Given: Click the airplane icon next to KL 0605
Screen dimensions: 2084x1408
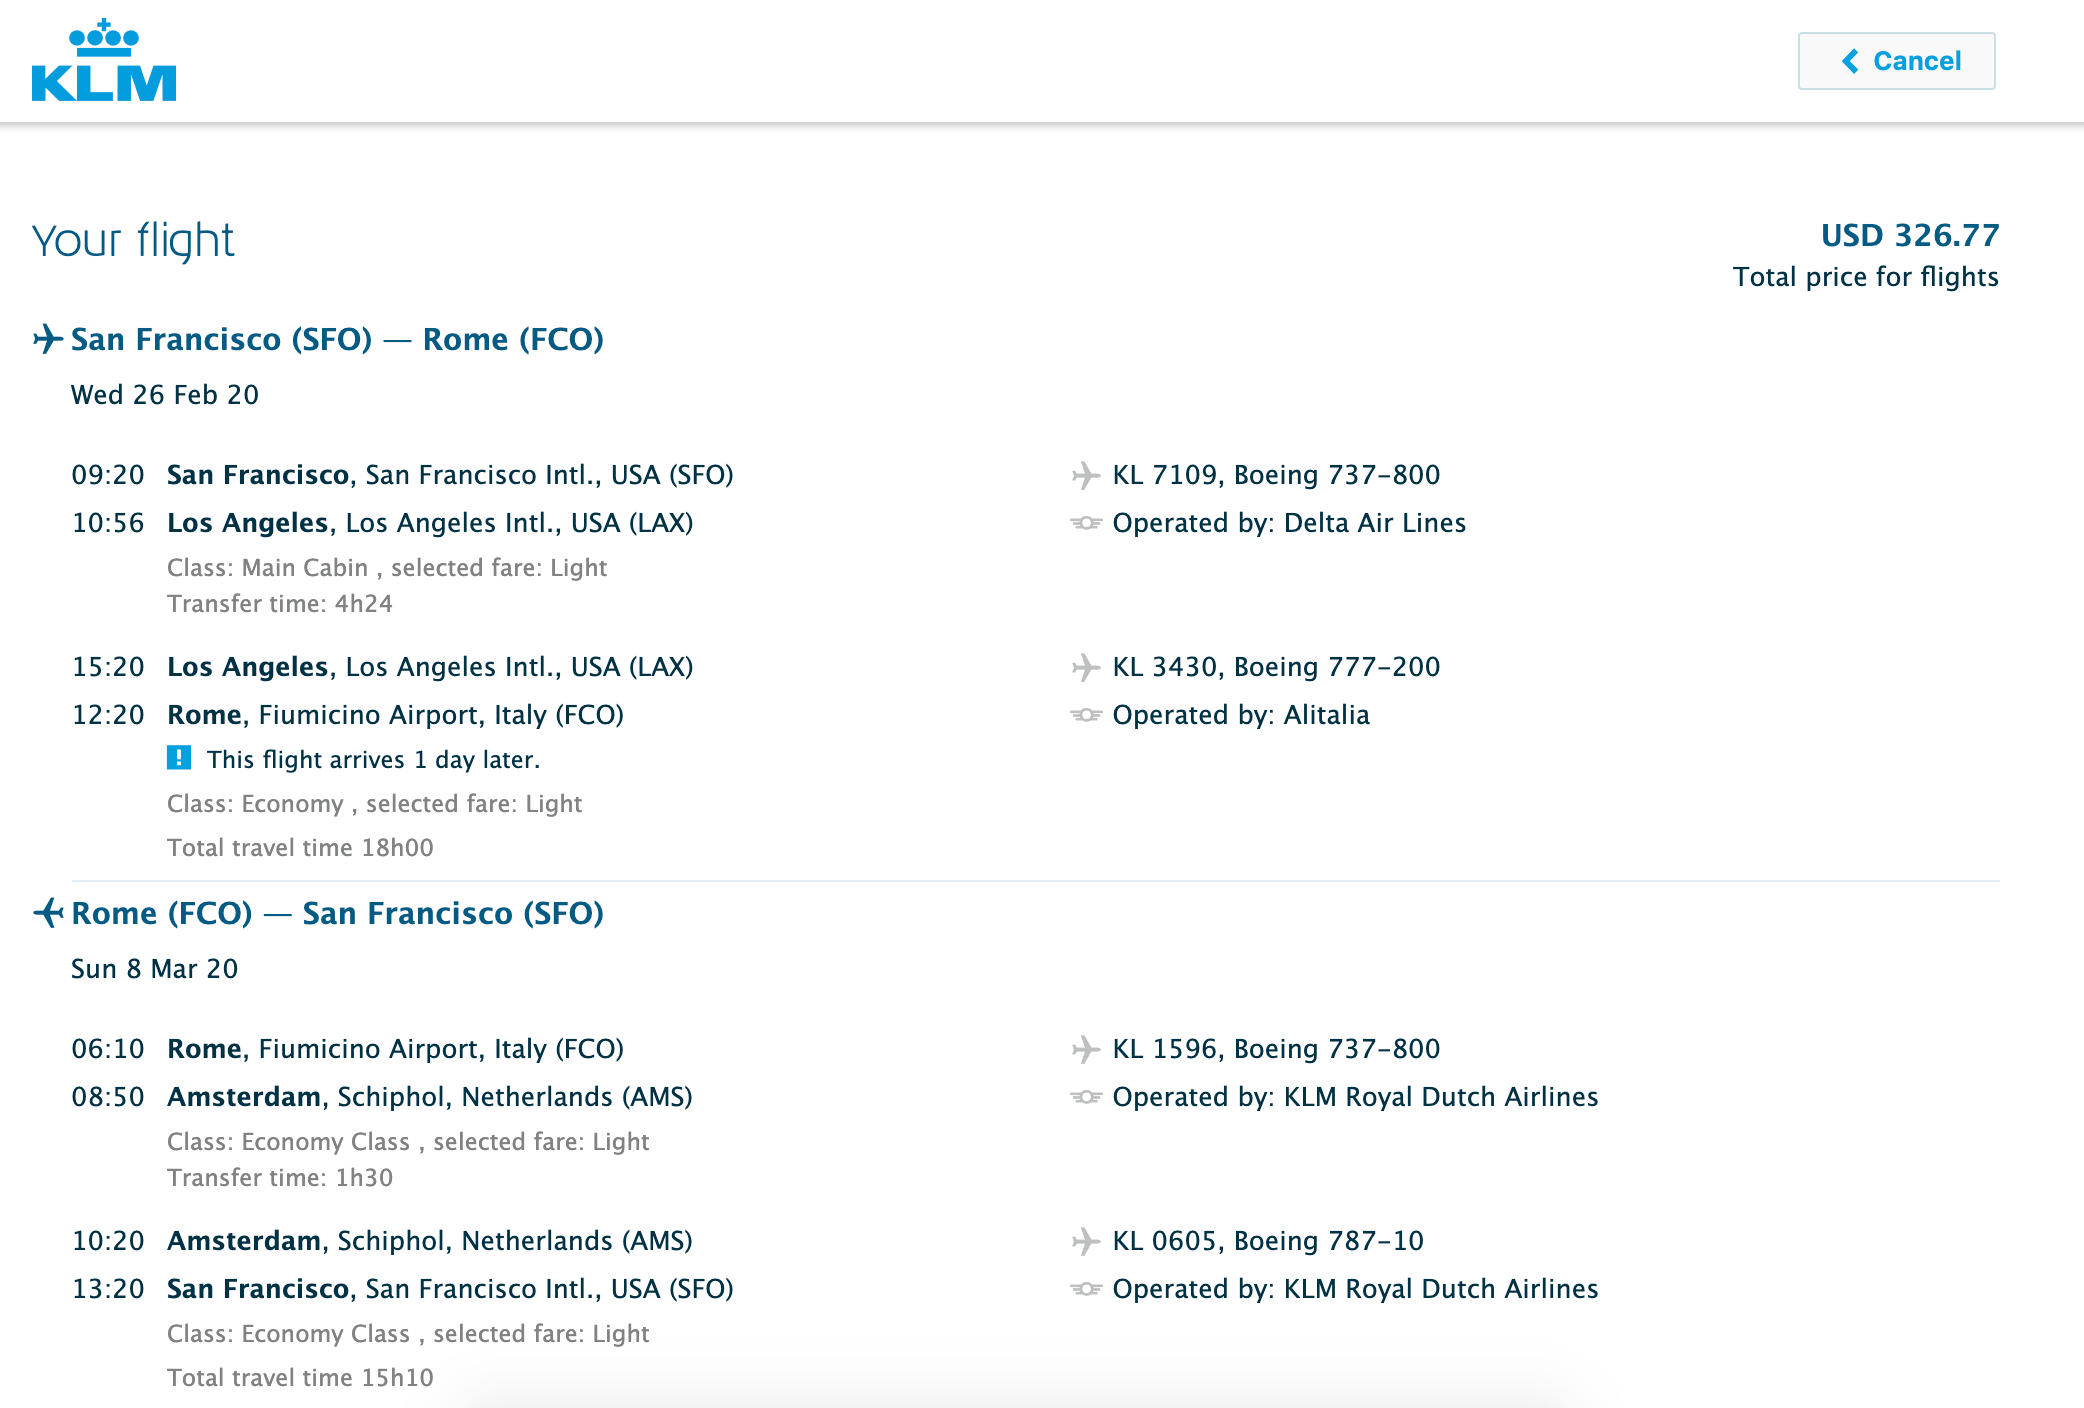Looking at the screenshot, I should [x=1085, y=1241].
